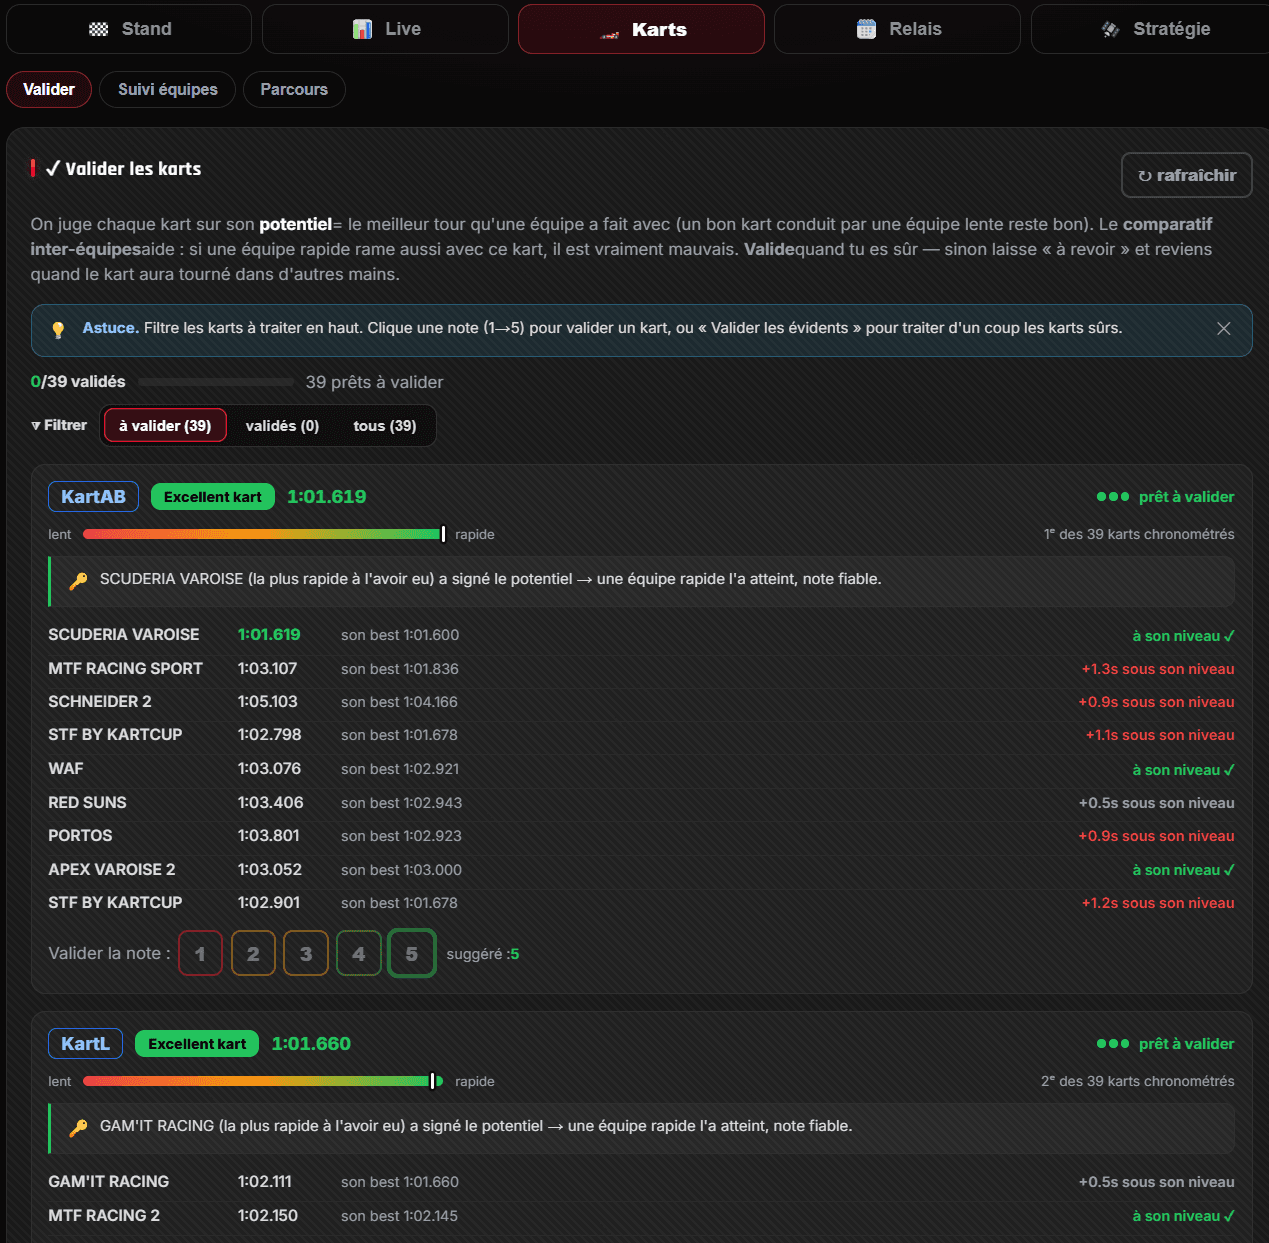1269x1243 pixels.
Task: Validate KartAB with suggested note 5
Action: pos(412,953)
